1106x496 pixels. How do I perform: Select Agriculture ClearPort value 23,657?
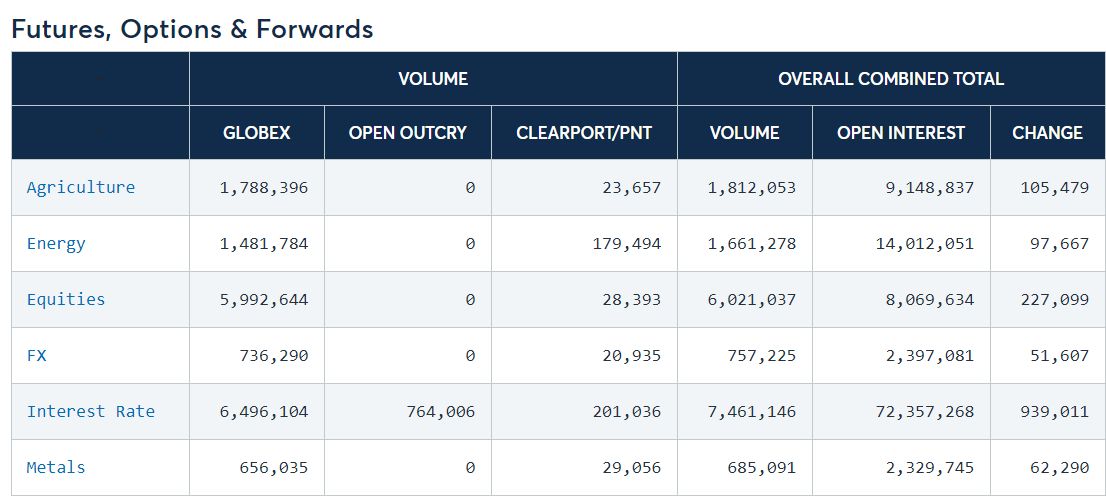(631, 188)
